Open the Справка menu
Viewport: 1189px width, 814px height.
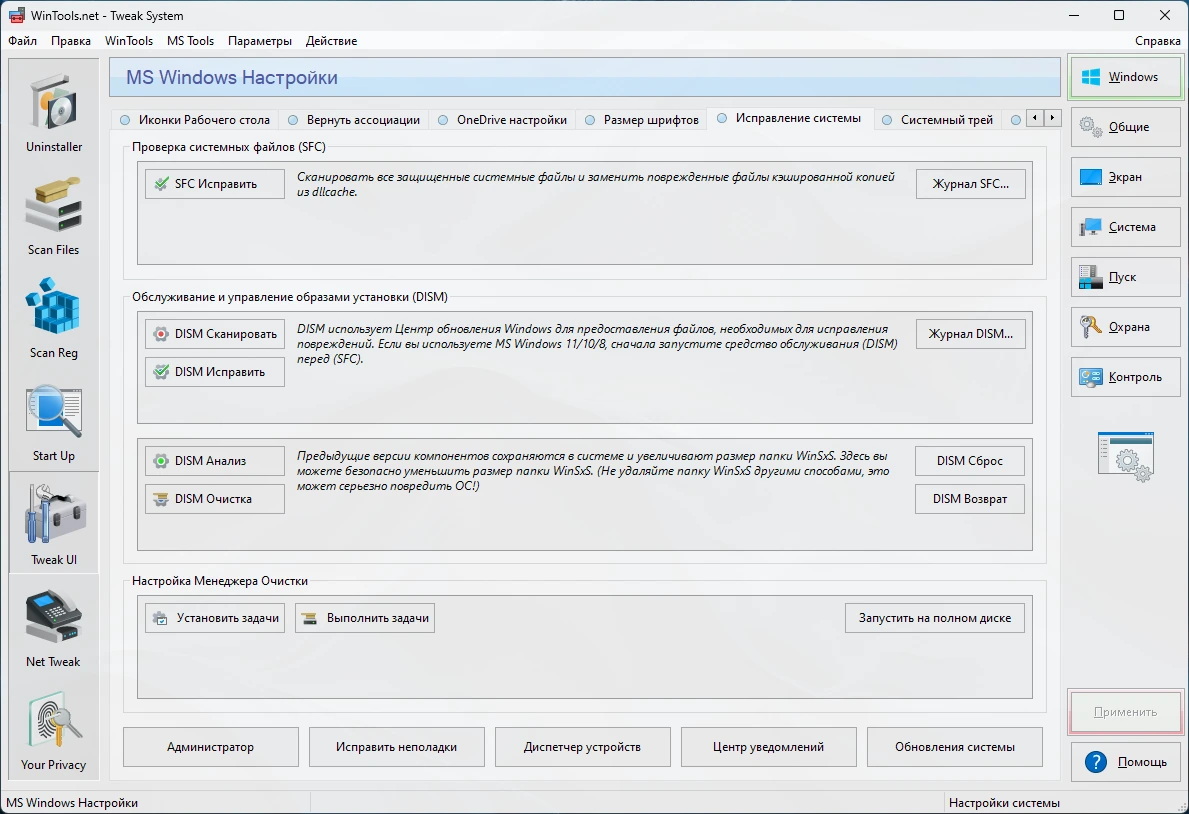click(x=1157, y=41)
